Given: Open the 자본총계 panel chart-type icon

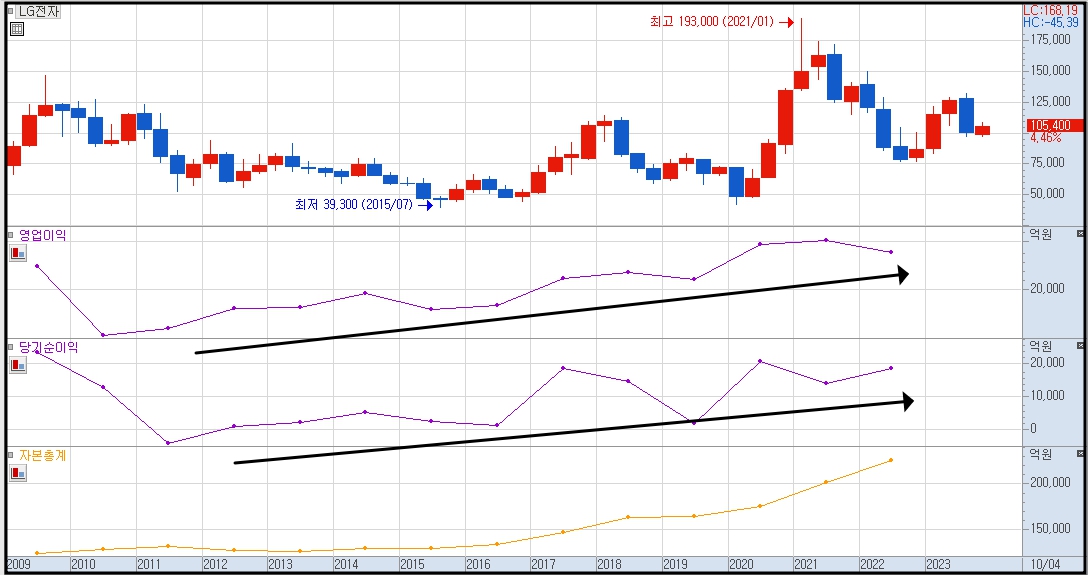Looking at the screenshot, I should pos(18,474).
